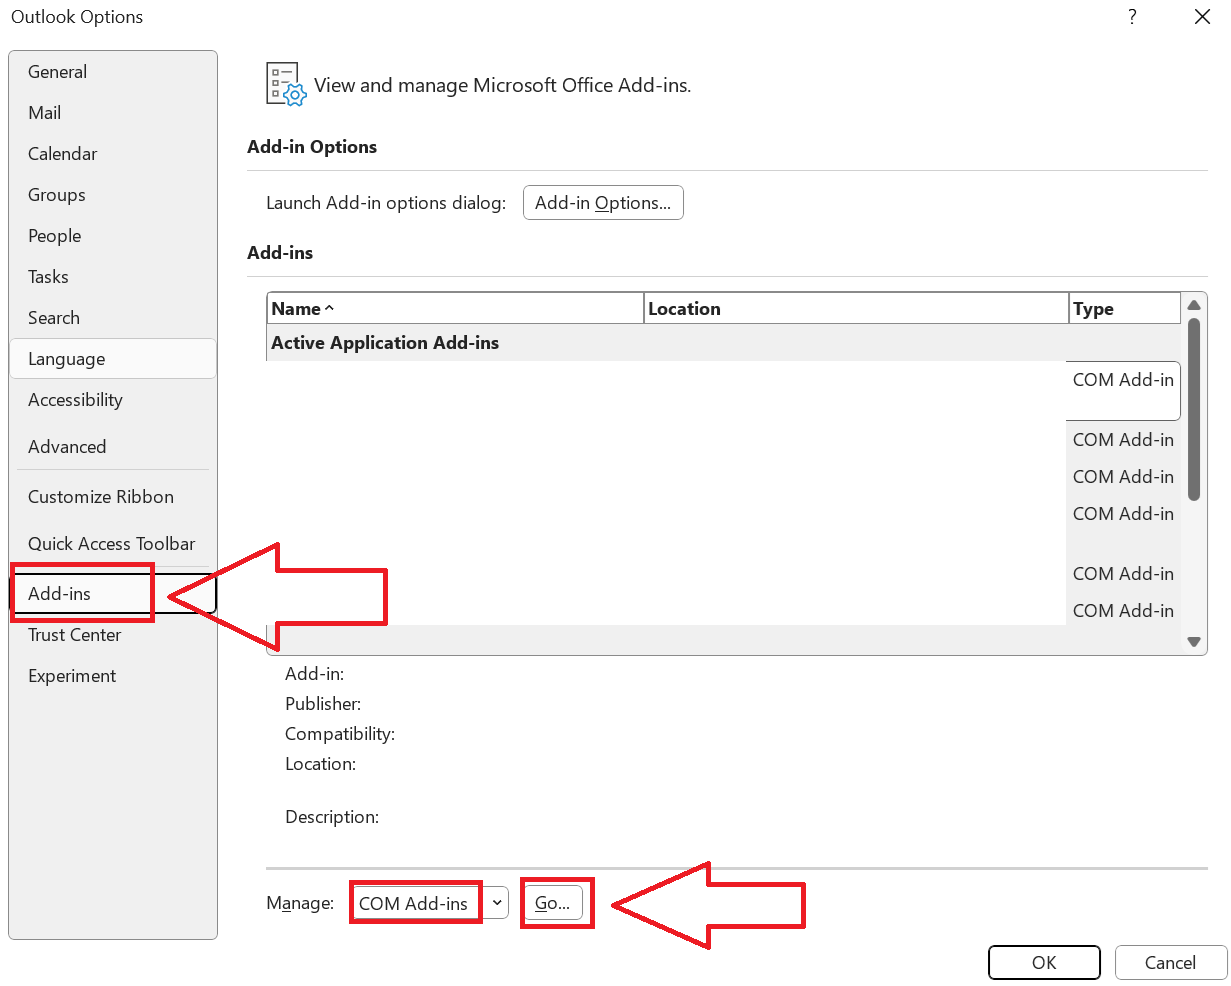This screenshot has height=986, width=1231.
Task: Confirm with the OK button
Action: tap(1044, 963)
